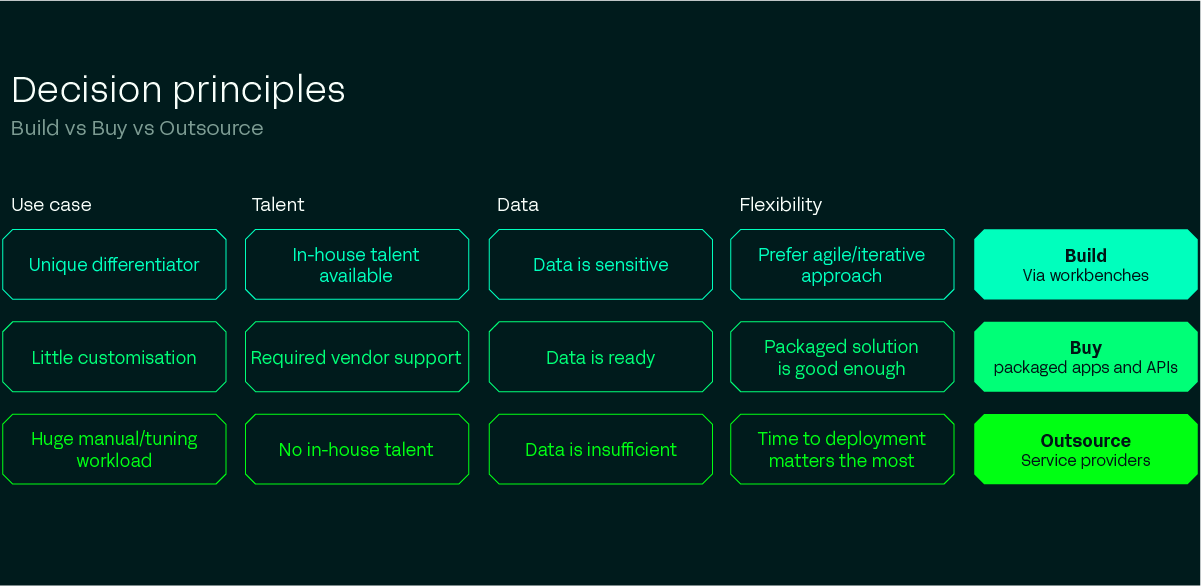This screenshot has height=586, width=1201.
Task: Select the 'Huge manual/tuning workload' box
Action: click(x=114, y=449)
